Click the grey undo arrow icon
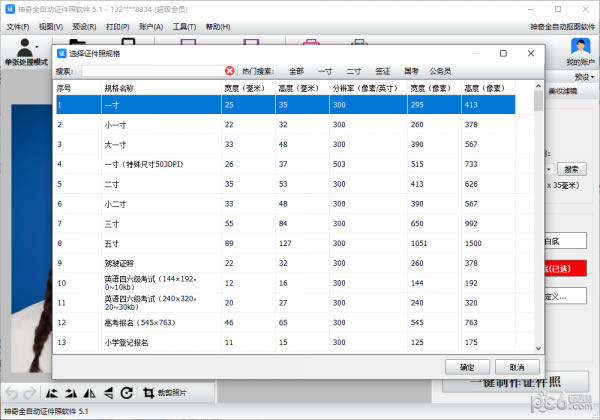600x420 pixels. pyautogui.click(x=11, y=393)
